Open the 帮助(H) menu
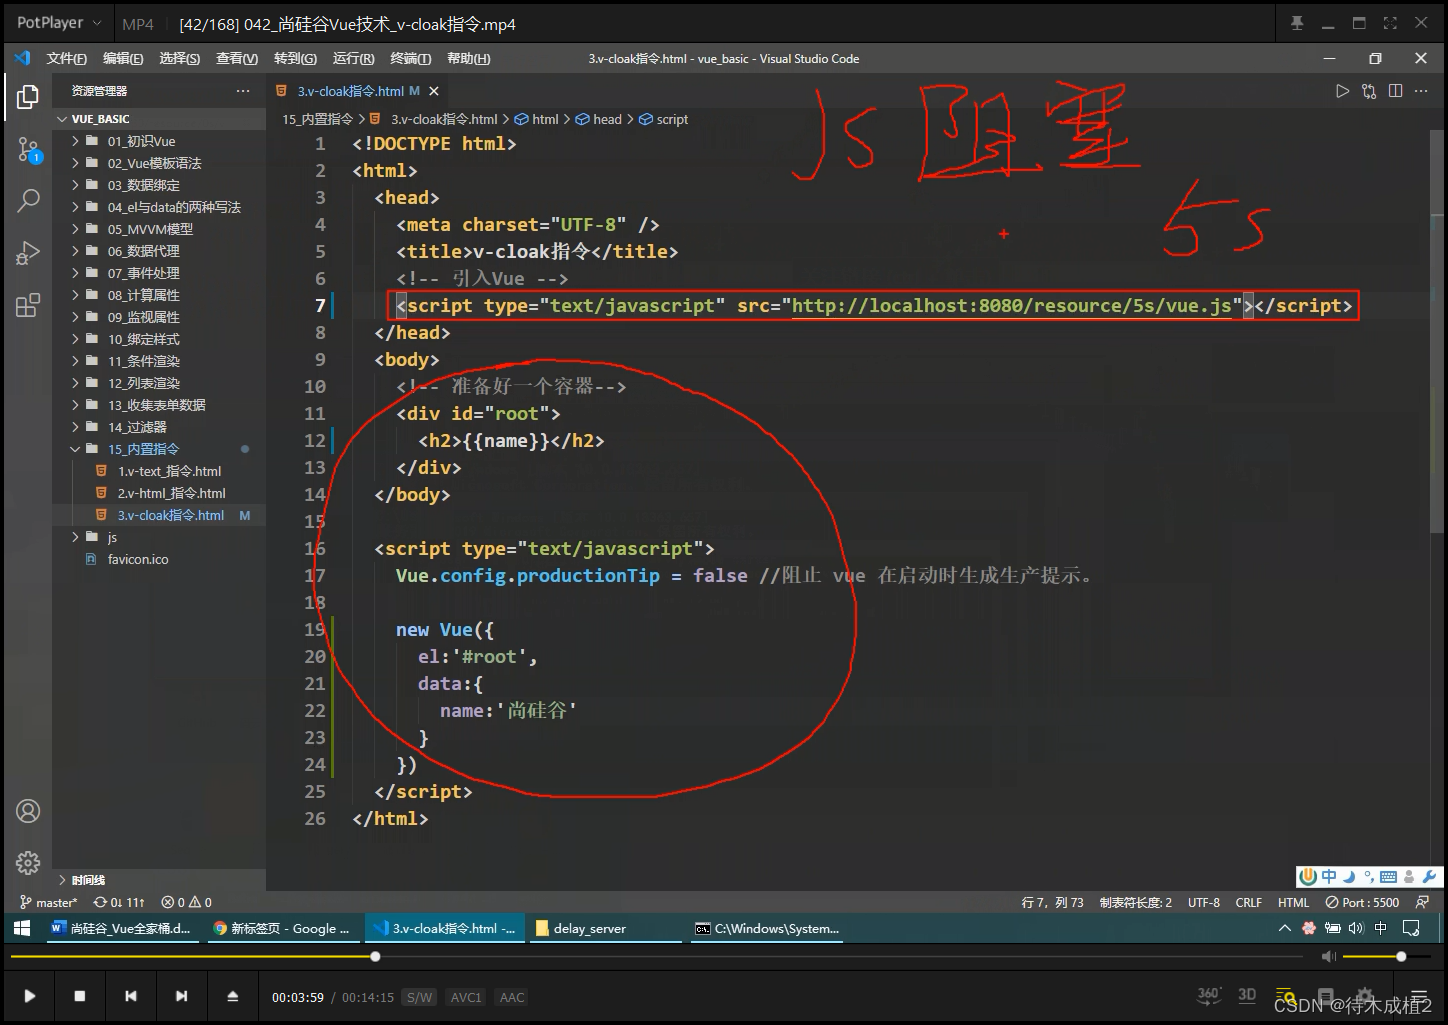The height and width of the screenshot is (1025, 1448). pos(468,59)
